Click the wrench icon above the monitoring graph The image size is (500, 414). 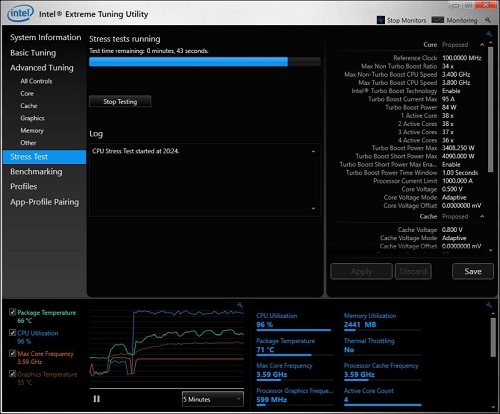[x=240, y=305]
